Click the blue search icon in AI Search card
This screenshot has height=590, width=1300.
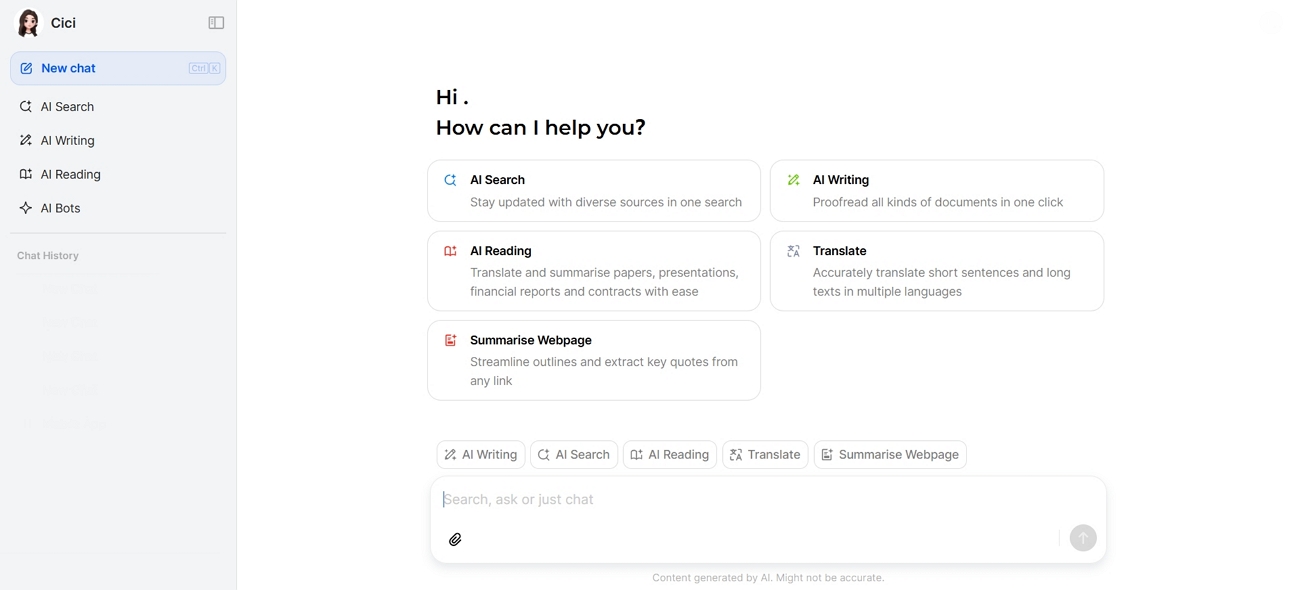click(450, 180)
